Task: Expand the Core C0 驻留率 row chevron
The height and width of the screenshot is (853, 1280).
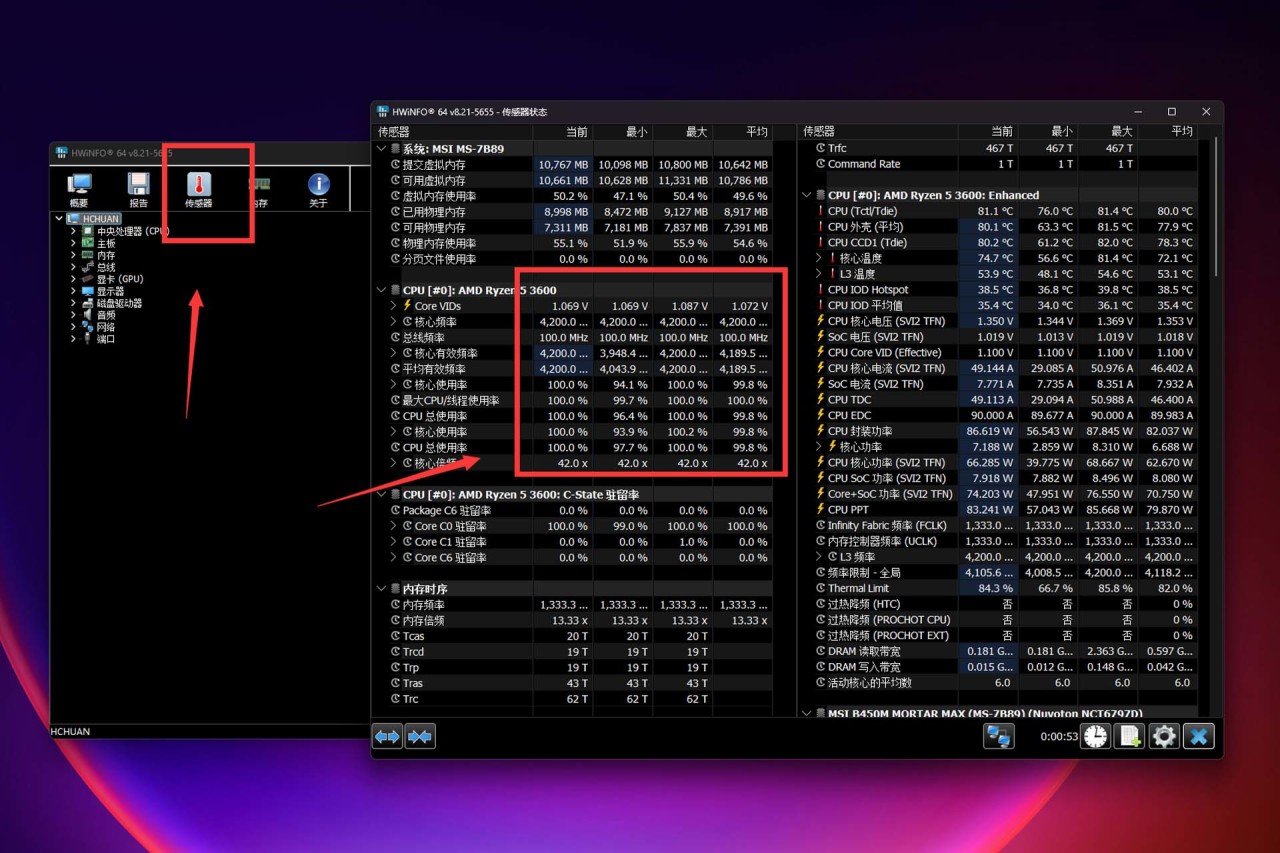Action: point(393,526)
